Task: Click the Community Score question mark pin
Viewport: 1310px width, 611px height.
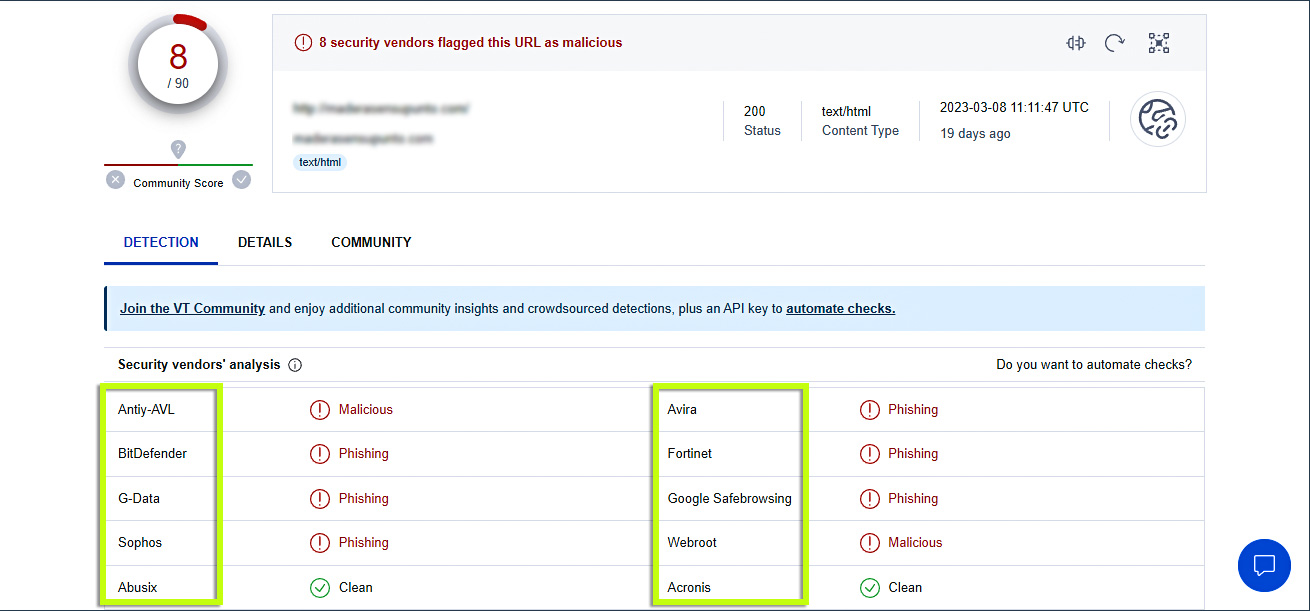Action: 178,149
